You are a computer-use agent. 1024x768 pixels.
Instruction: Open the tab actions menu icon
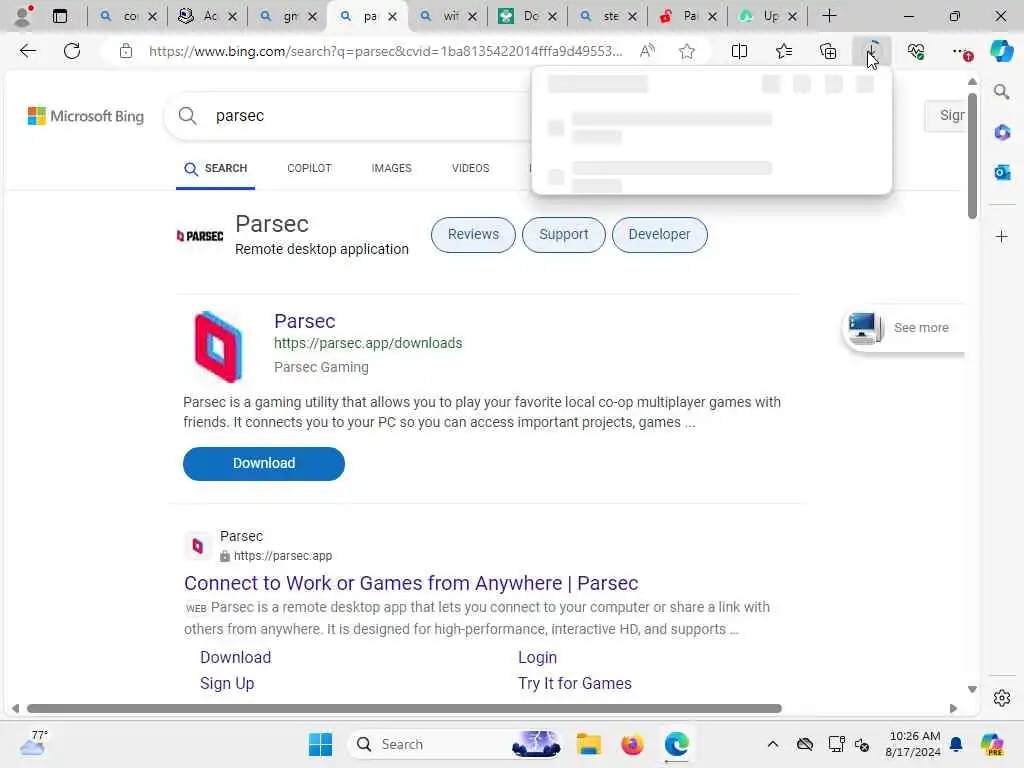tap(59, 16)
